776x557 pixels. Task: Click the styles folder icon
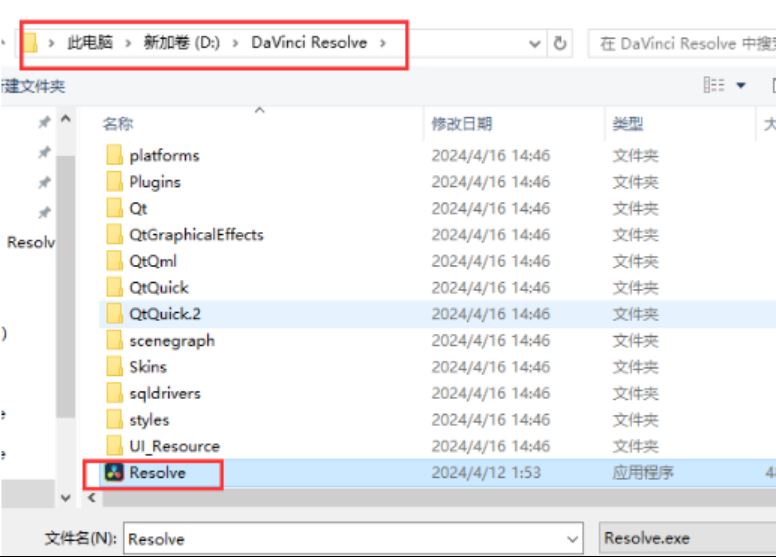pyautogui.click(x=114, y=419)
